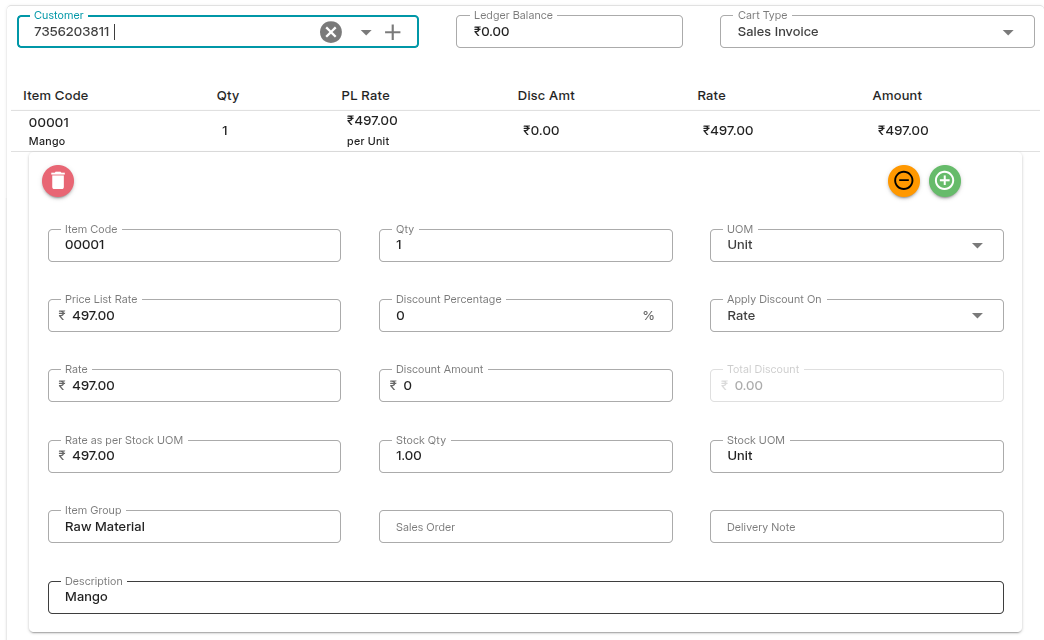Clear the Customer field with the X icon
The image size is (1044, 640).
(x=331, y=32)
